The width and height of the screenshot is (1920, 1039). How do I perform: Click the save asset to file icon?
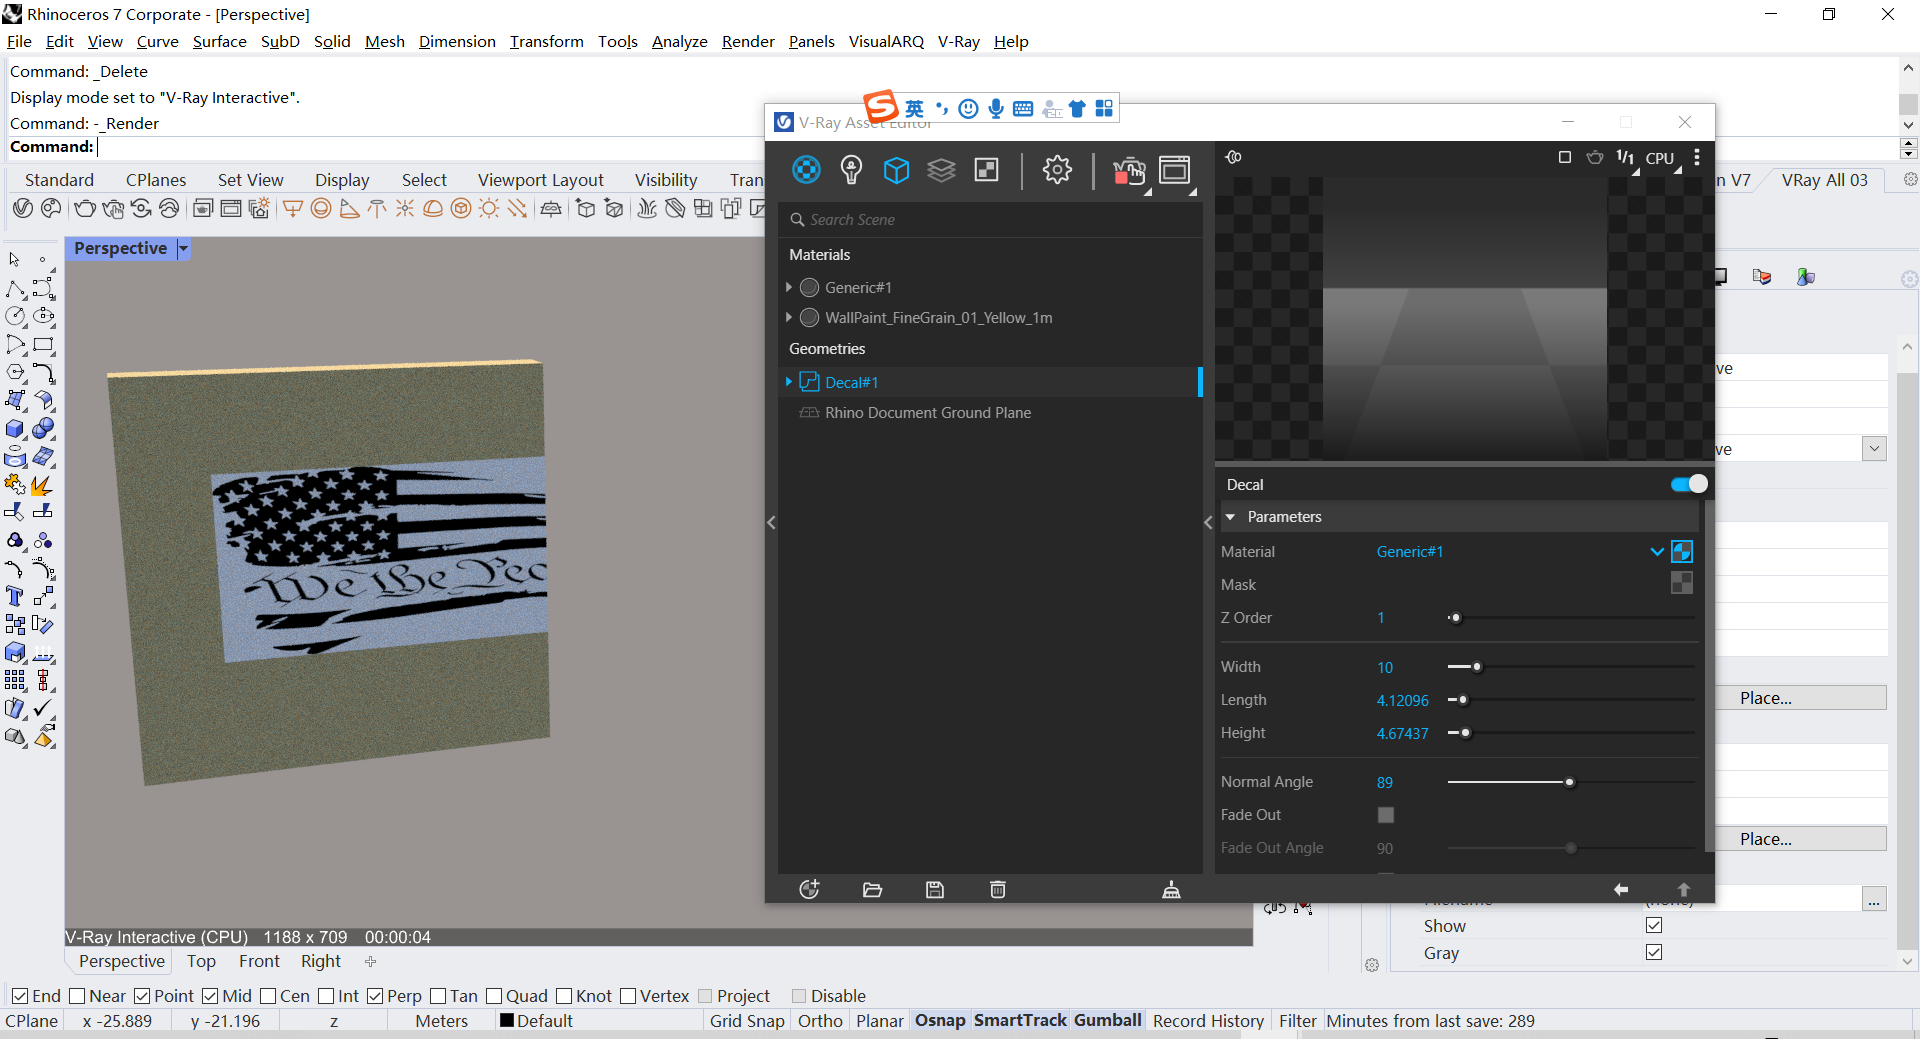click(935, 890)
